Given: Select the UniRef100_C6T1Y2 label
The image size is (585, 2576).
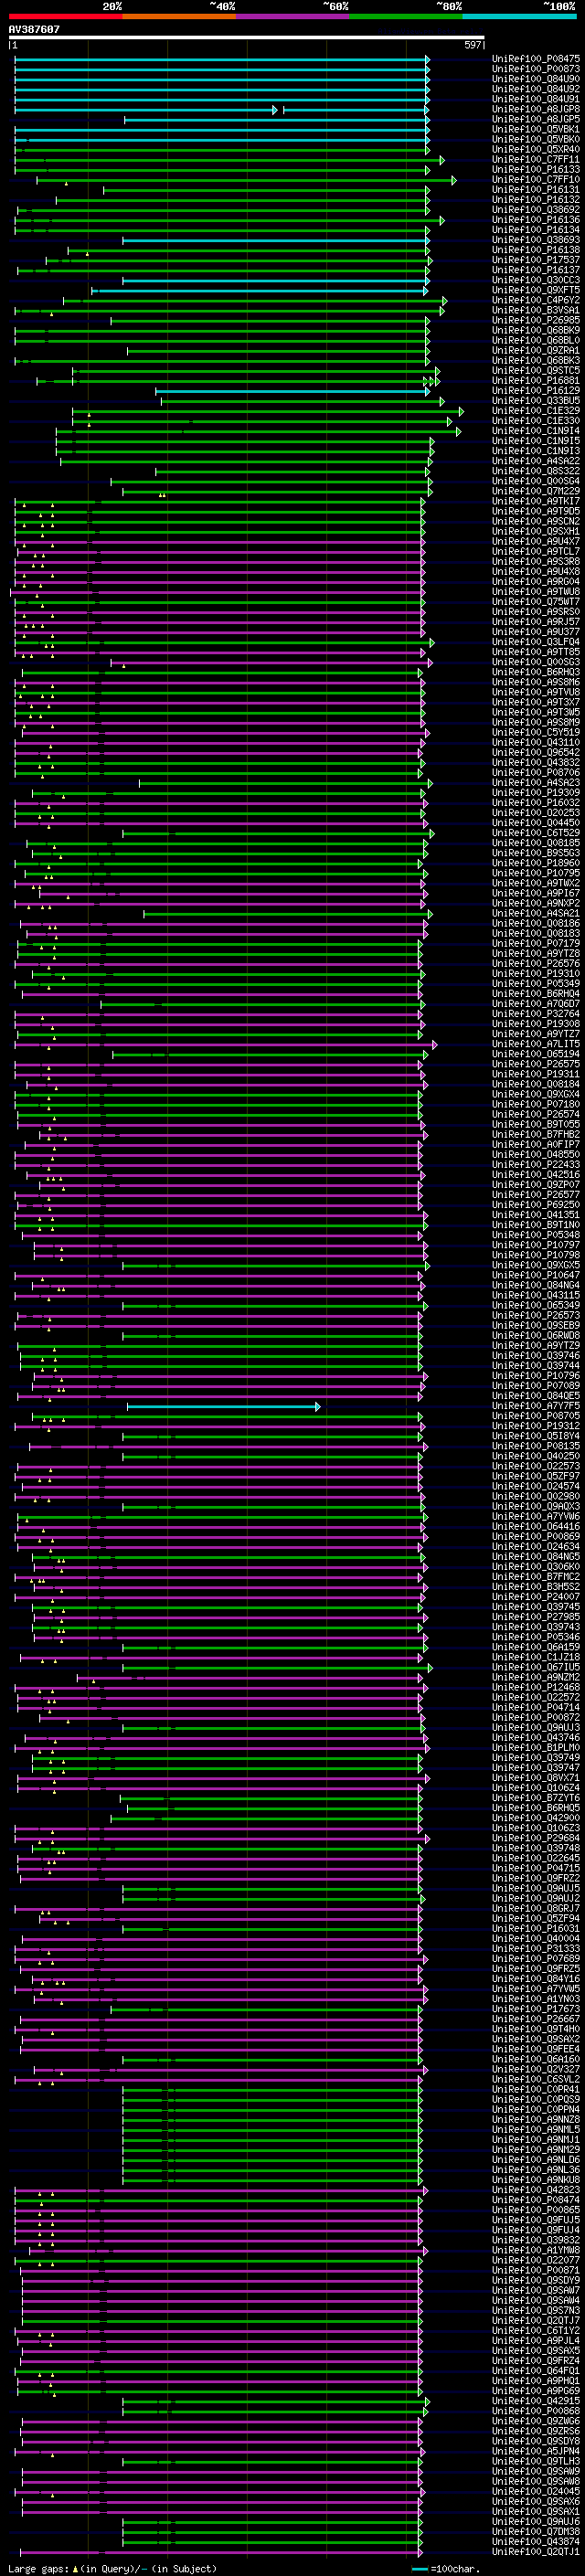Looking at the screenshot, I should 536,2331.
